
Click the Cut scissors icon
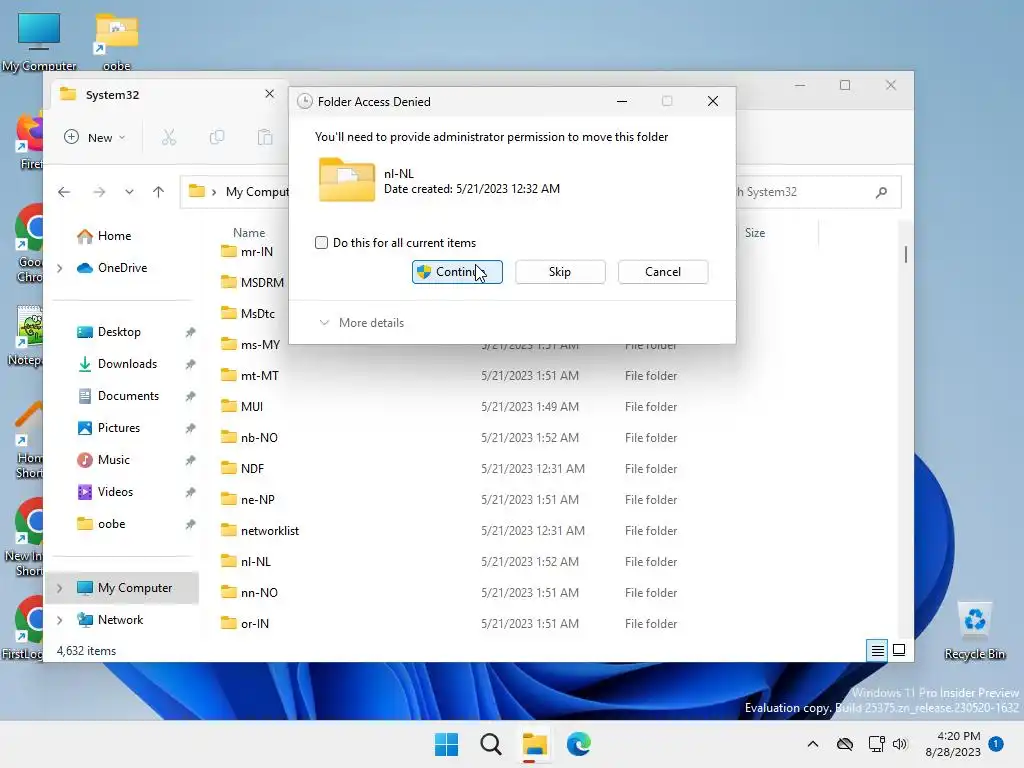(x=168, y=137)
